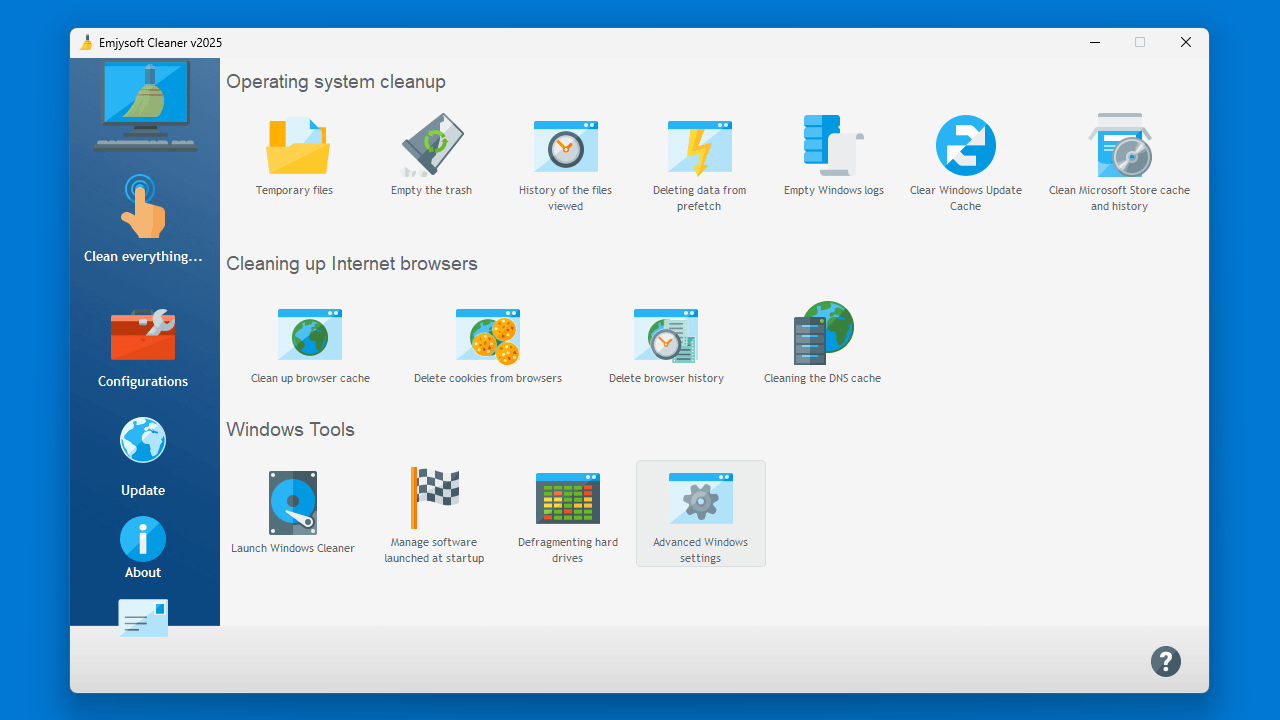Open the About info icon
1280x720 pixels.
143,539
